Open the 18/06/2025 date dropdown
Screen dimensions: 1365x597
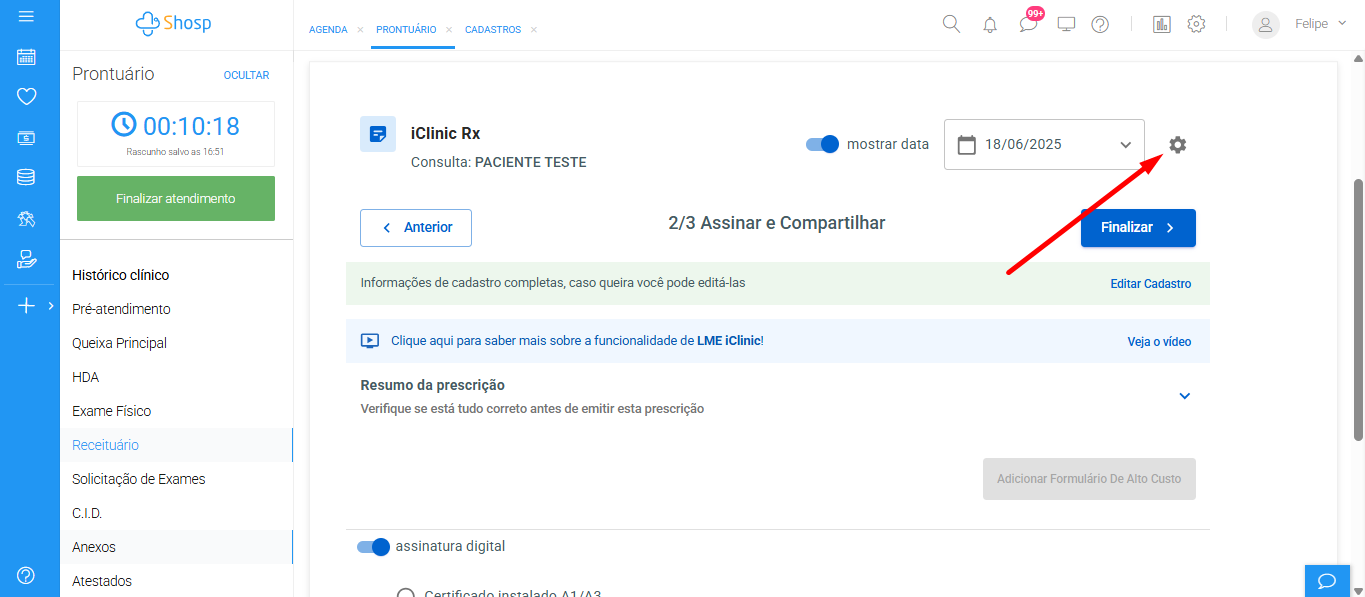pos(1044,145)
